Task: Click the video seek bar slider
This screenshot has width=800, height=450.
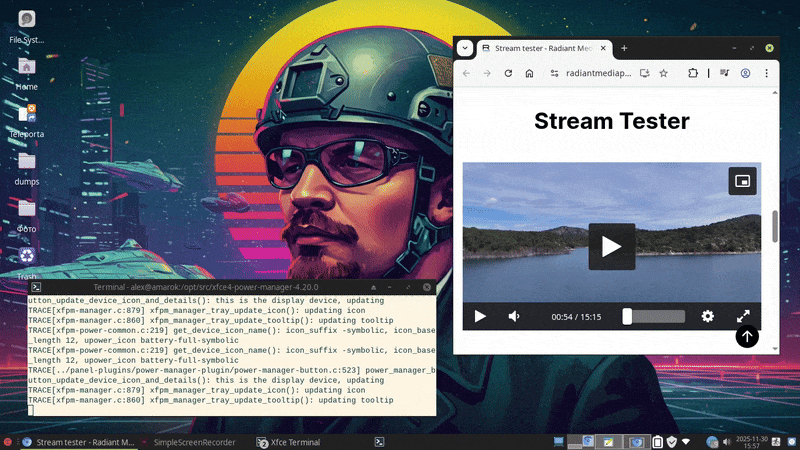Action: point(654,316)
